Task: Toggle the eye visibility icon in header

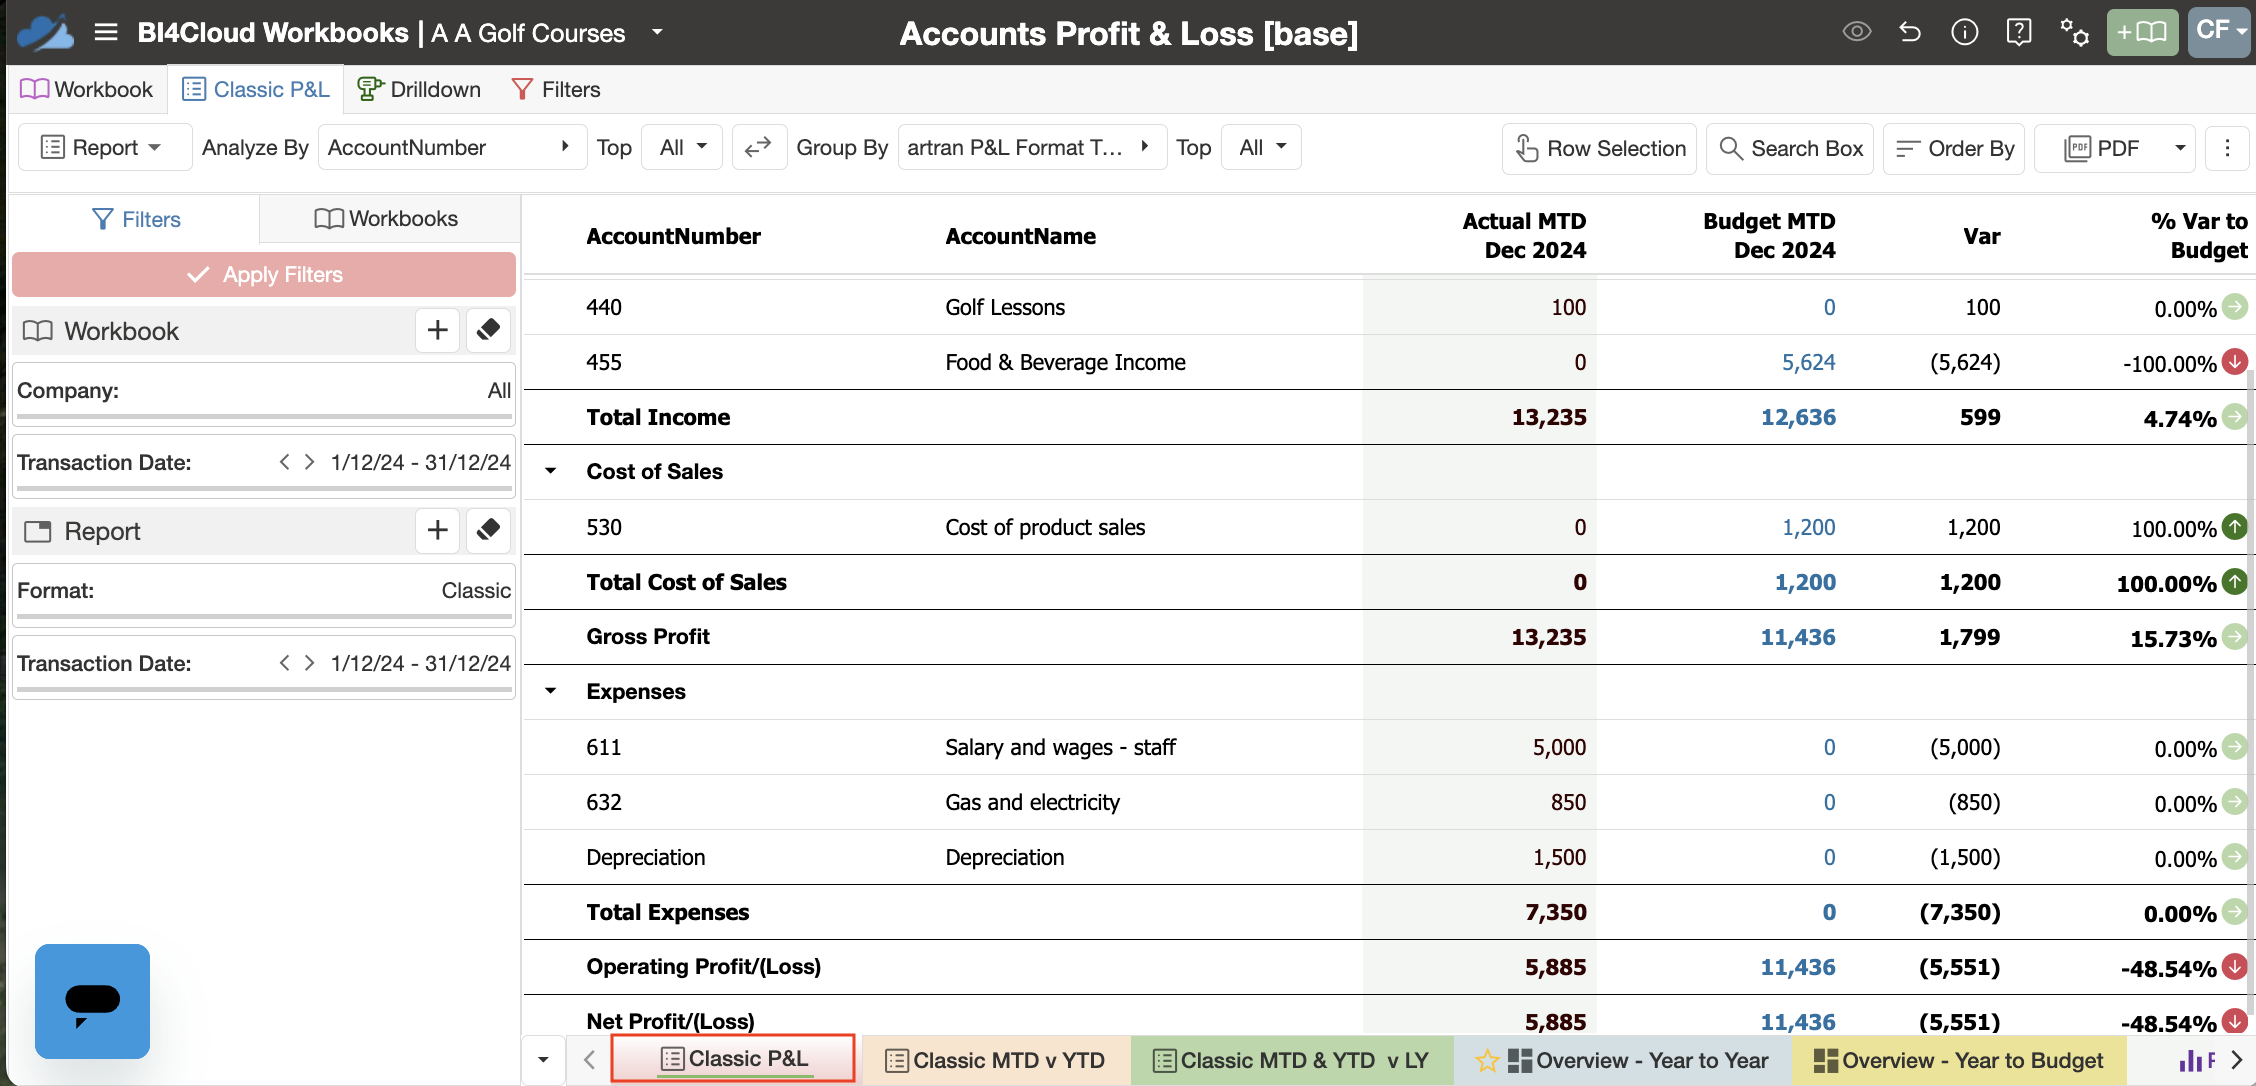Action: coord(1856,32)
